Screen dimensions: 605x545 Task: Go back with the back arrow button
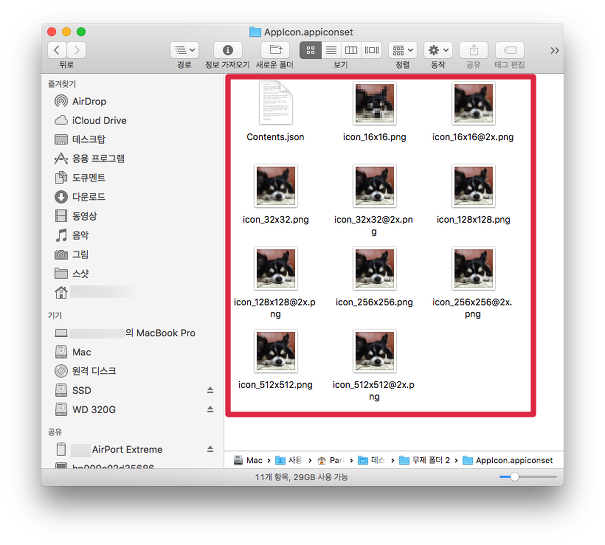(x=57, y=50)
